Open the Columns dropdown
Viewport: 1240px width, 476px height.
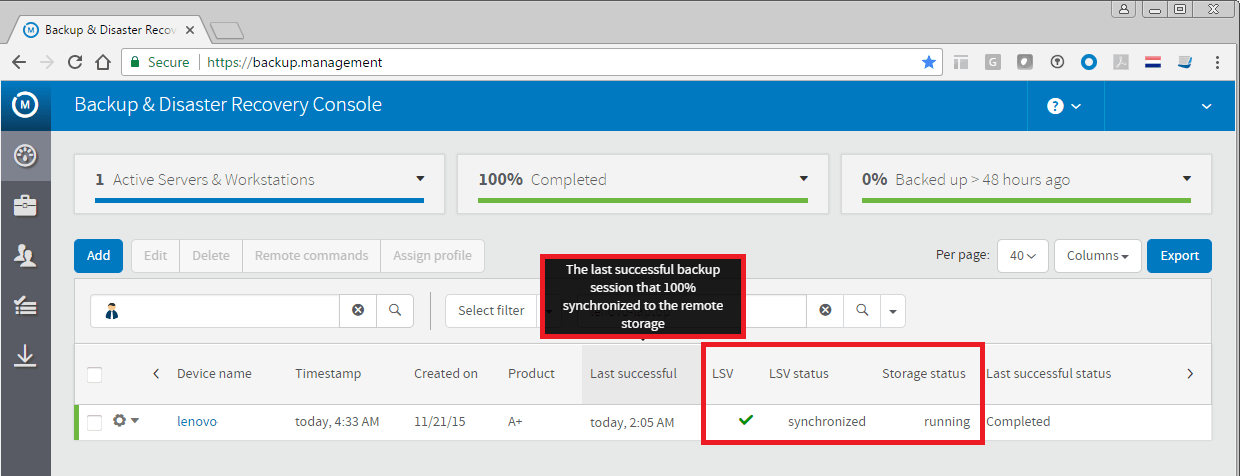pos(1097,256)
